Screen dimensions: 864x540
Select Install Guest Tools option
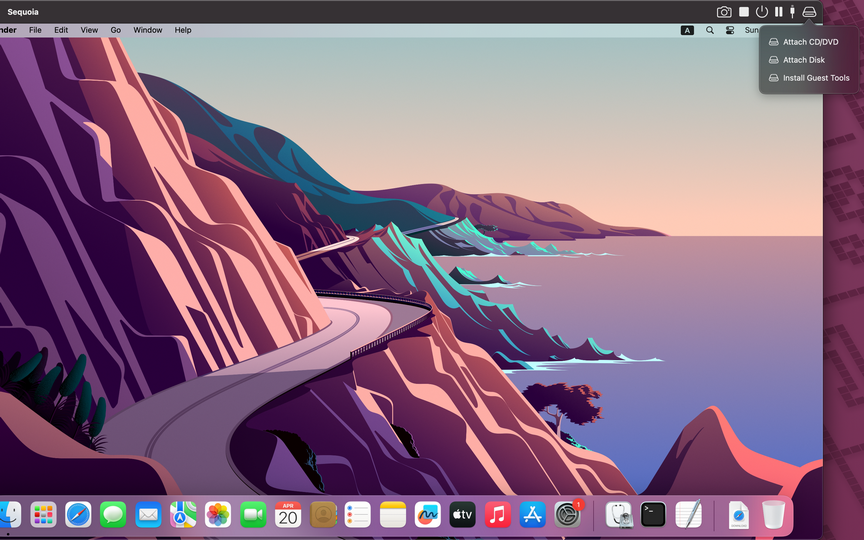coord(808,78)
